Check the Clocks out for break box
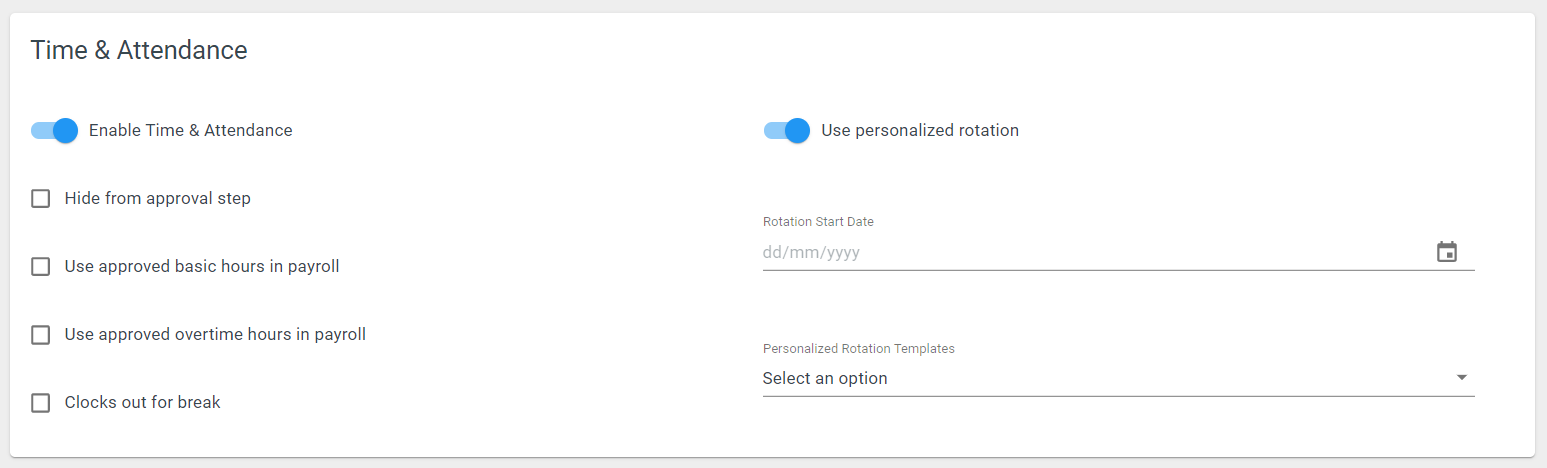The image size is (1547, 468). 40,402
